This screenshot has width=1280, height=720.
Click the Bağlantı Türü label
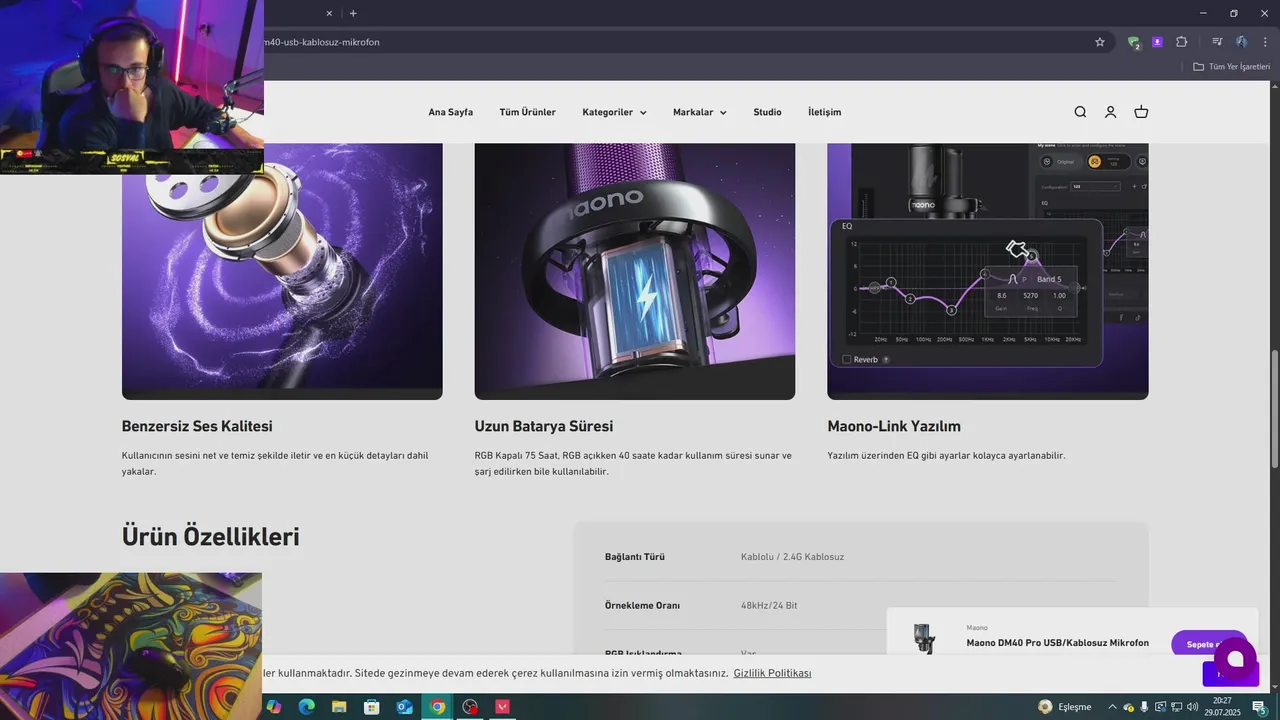coord(635,557)
